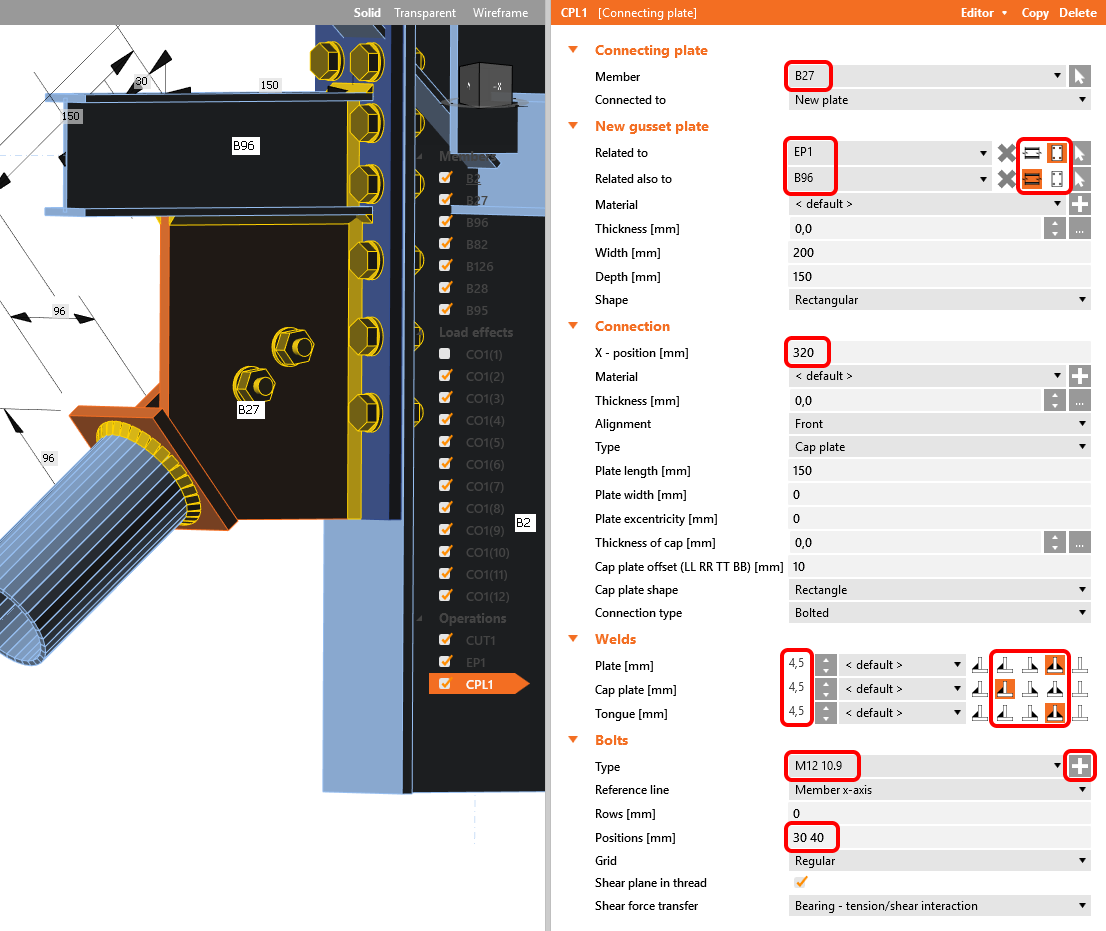The image size is (1106, 931).
Task: Uncheck load effect CO1(2)
Action: 445,375
